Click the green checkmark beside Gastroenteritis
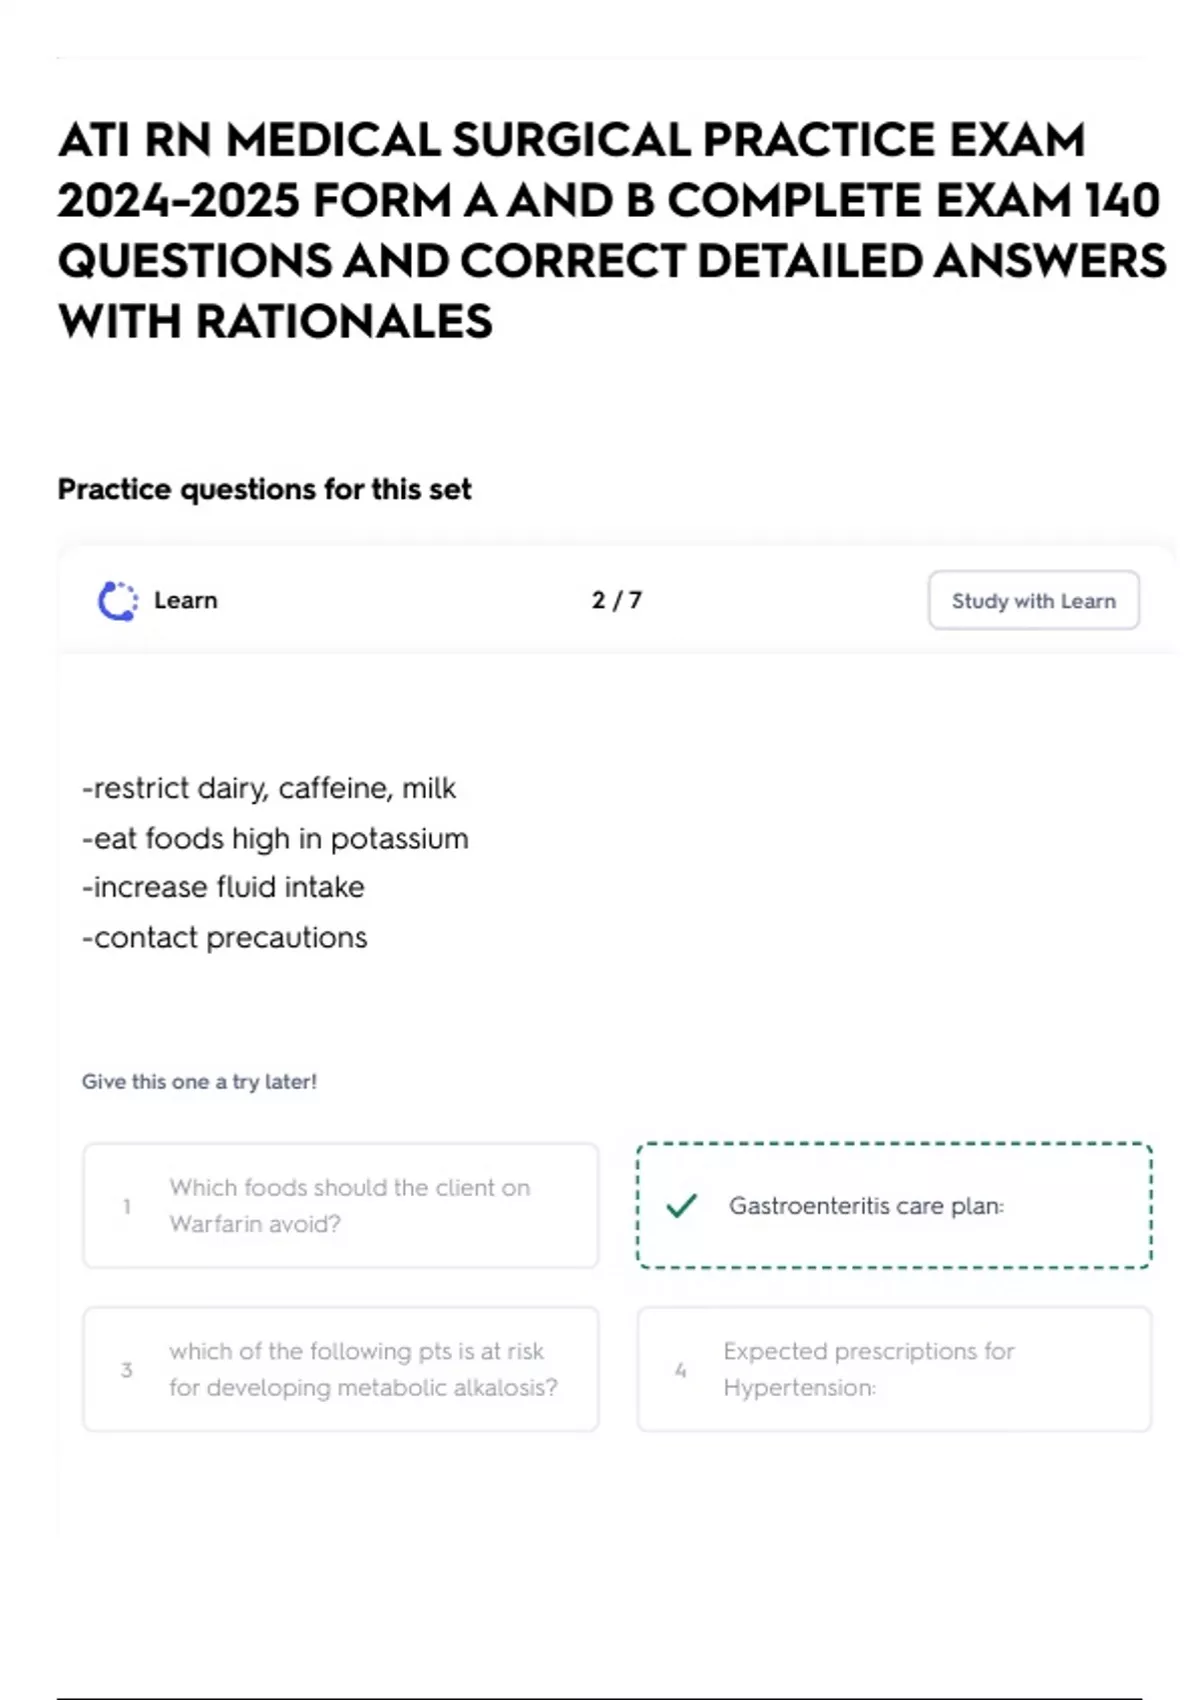This screenshot has height=1700, width=1200. (682, 1206)
